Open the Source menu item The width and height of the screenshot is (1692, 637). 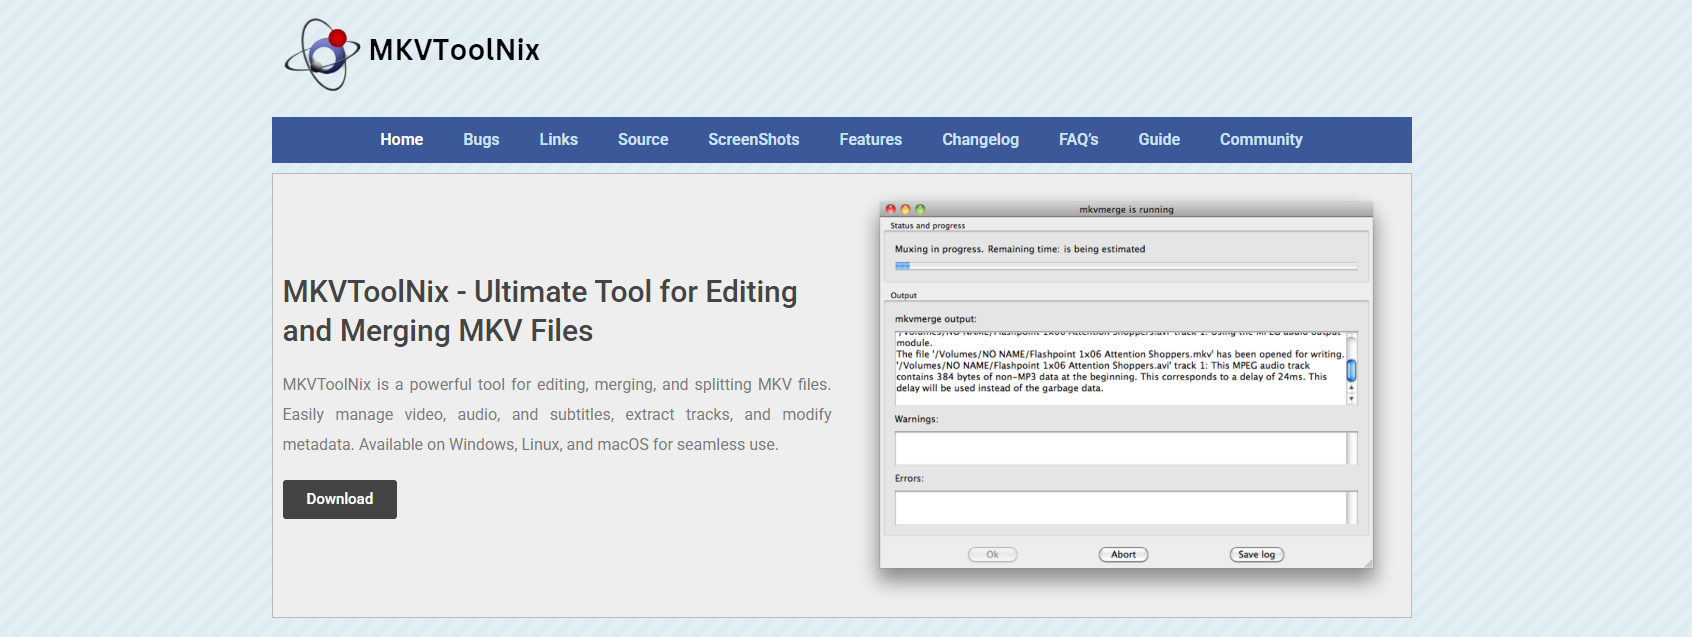point(643,140)
